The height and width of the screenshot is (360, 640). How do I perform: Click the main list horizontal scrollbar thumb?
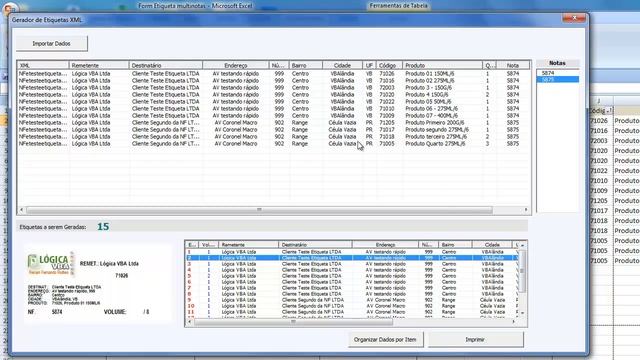(259, 210)
